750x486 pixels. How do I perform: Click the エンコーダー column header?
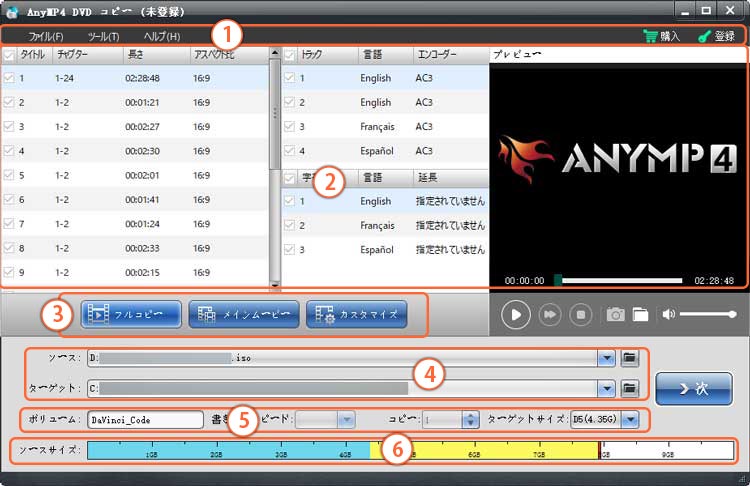pyautogui.click(x=451, y=55)
